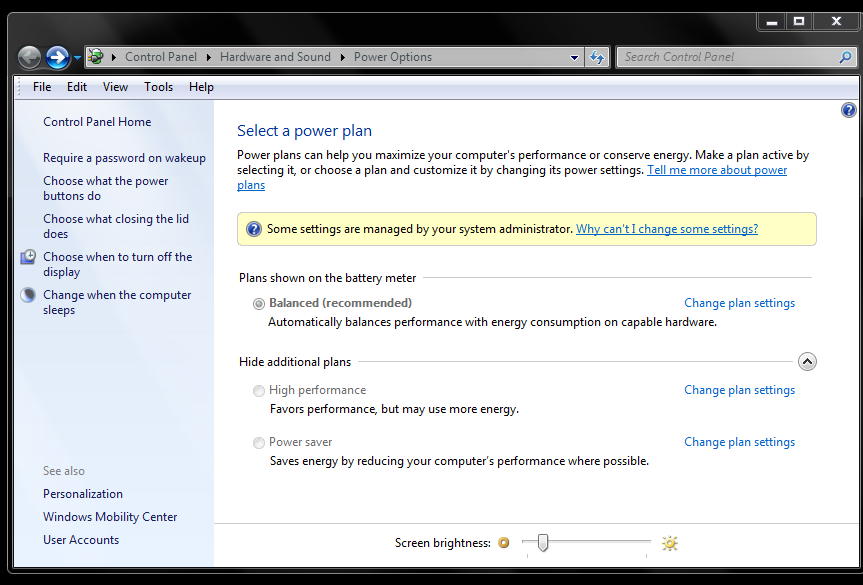This screenshot has height=585, width=863.
Task: Click the refresh icon next to address bar
Action: [597, 57]
